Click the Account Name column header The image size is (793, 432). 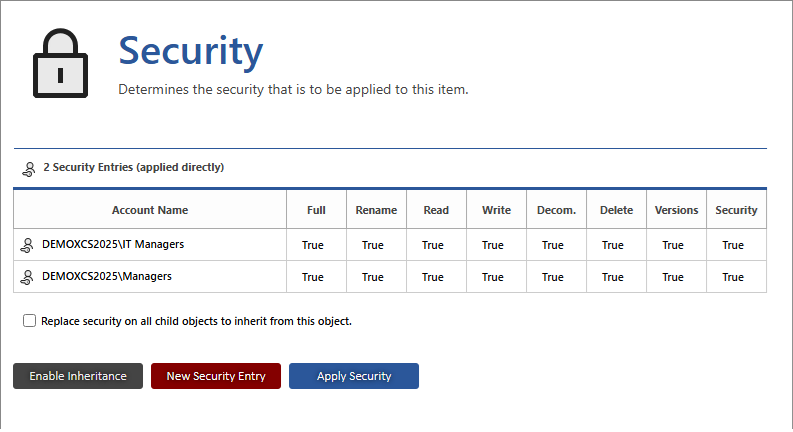pyautogui.click(x=150, y=210)
